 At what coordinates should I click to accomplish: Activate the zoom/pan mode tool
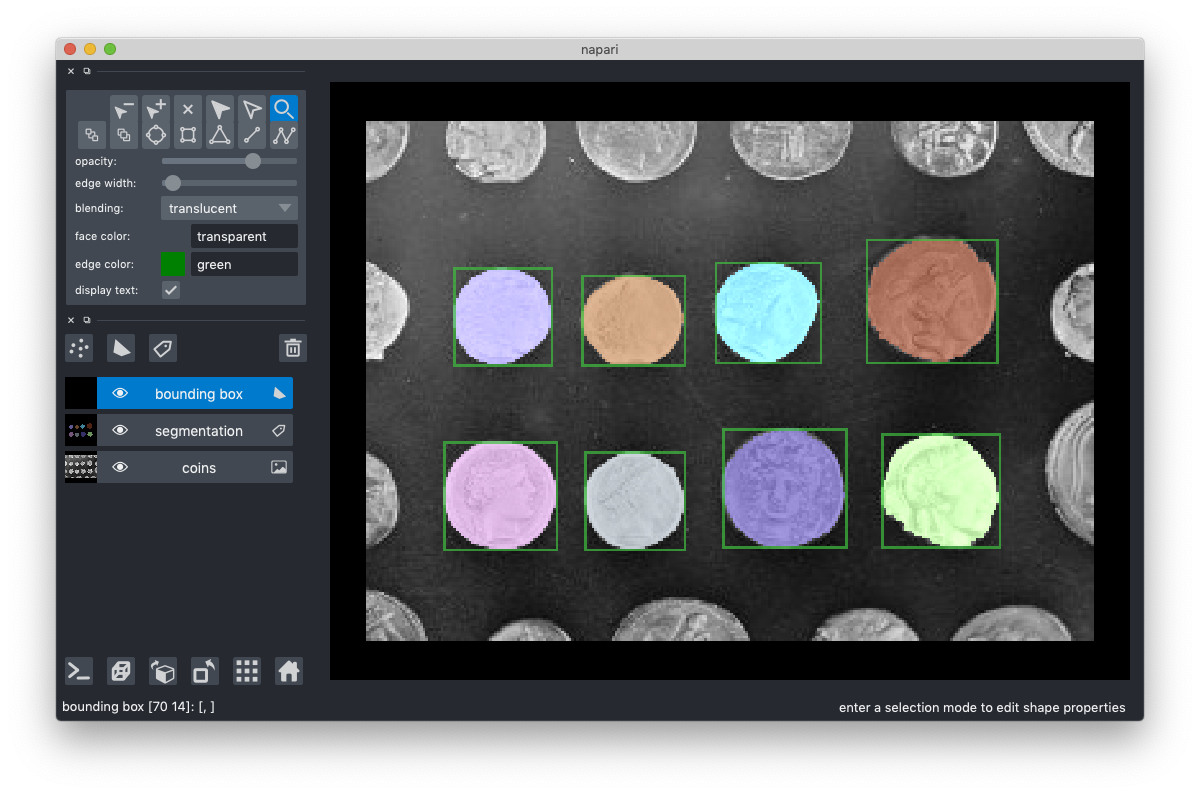[283, 108]
